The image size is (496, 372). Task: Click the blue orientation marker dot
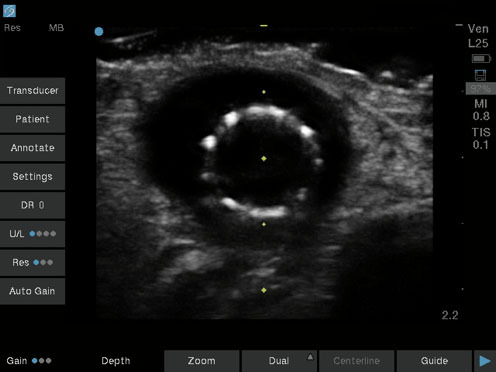tap(99, 32)
